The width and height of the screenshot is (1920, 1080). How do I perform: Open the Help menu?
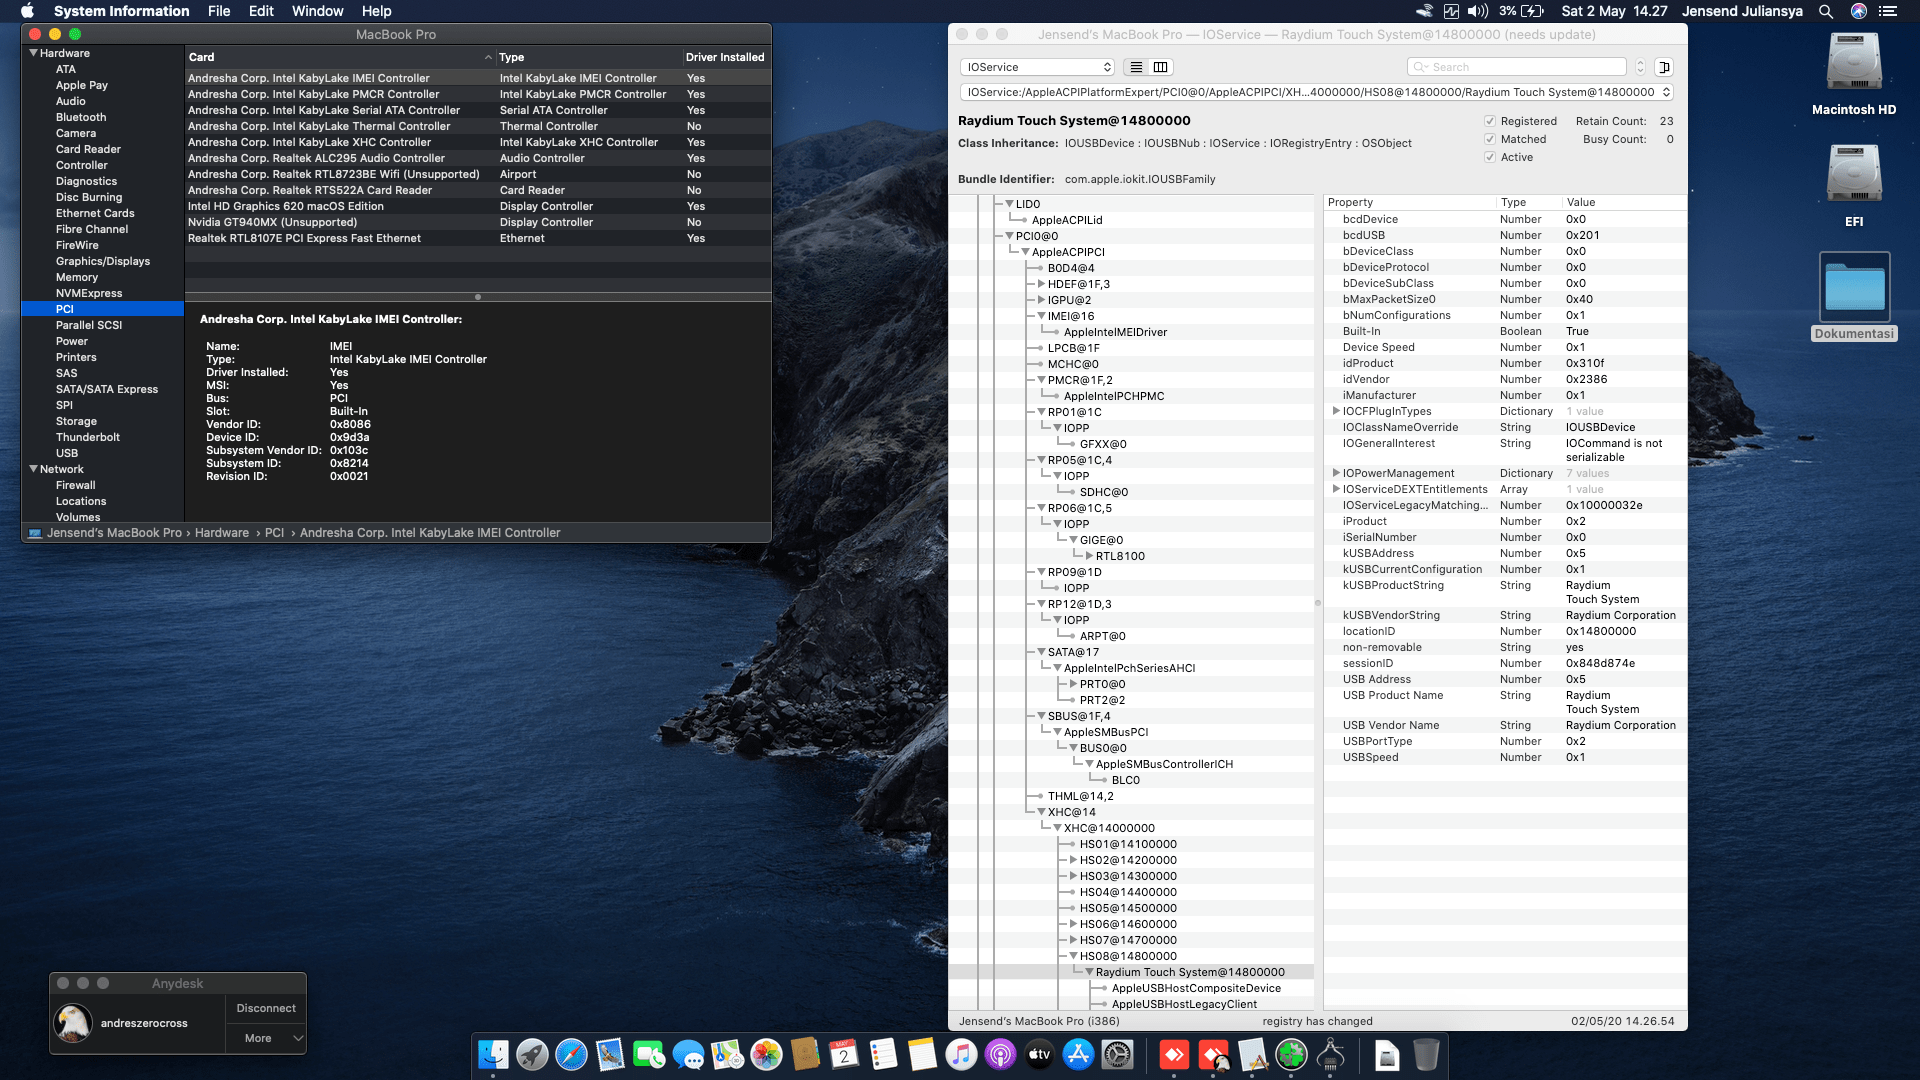376,11
